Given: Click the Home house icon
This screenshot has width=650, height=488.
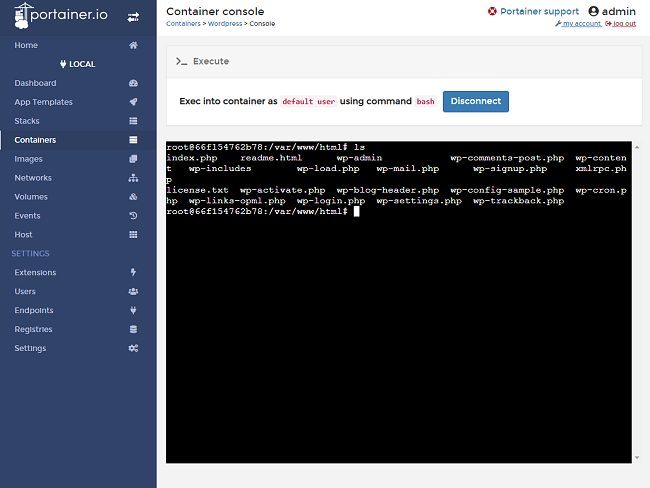Looking at the screenshot, I should click(133, 45).
